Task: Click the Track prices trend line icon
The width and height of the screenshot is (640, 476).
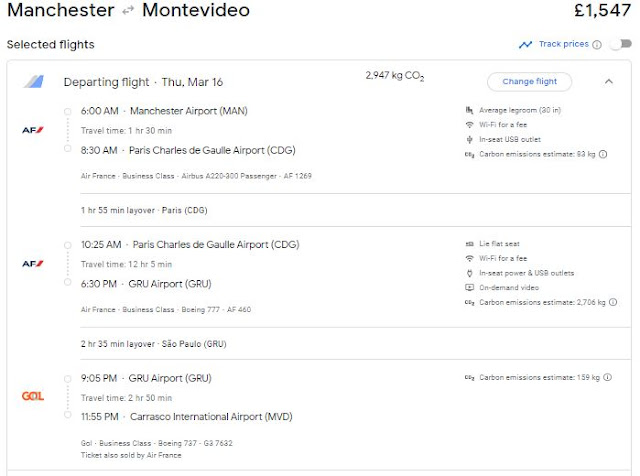Action: (x=525, y=44)
